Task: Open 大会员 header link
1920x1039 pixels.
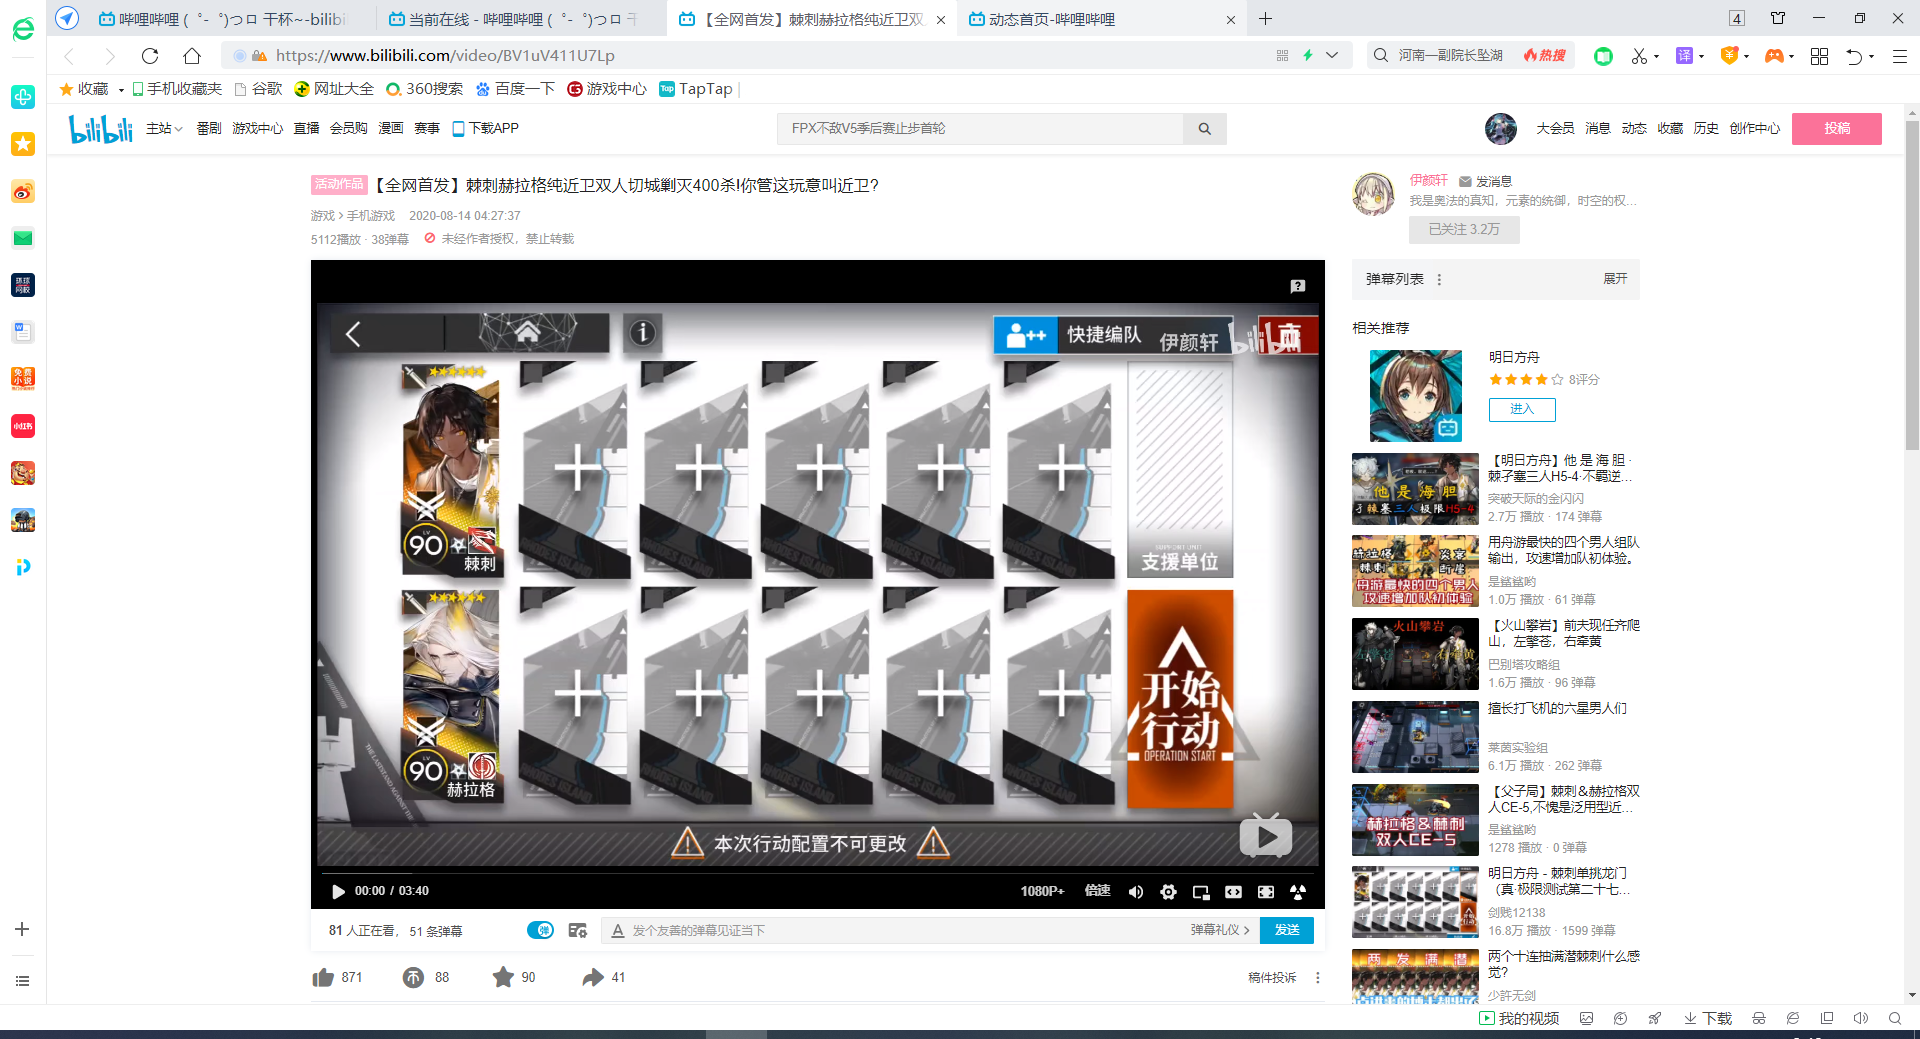Action: coord(1555,129)
